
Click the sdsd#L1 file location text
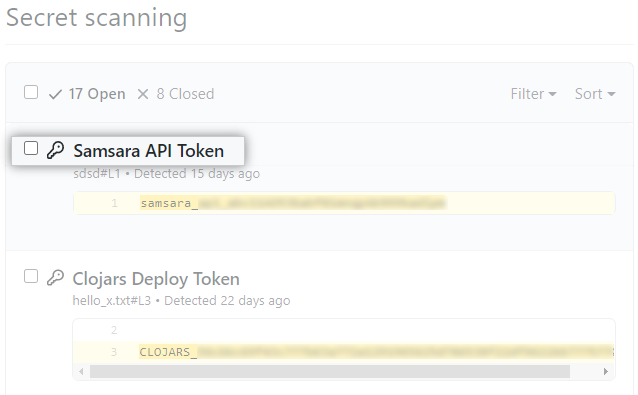(x=97, y=174)
